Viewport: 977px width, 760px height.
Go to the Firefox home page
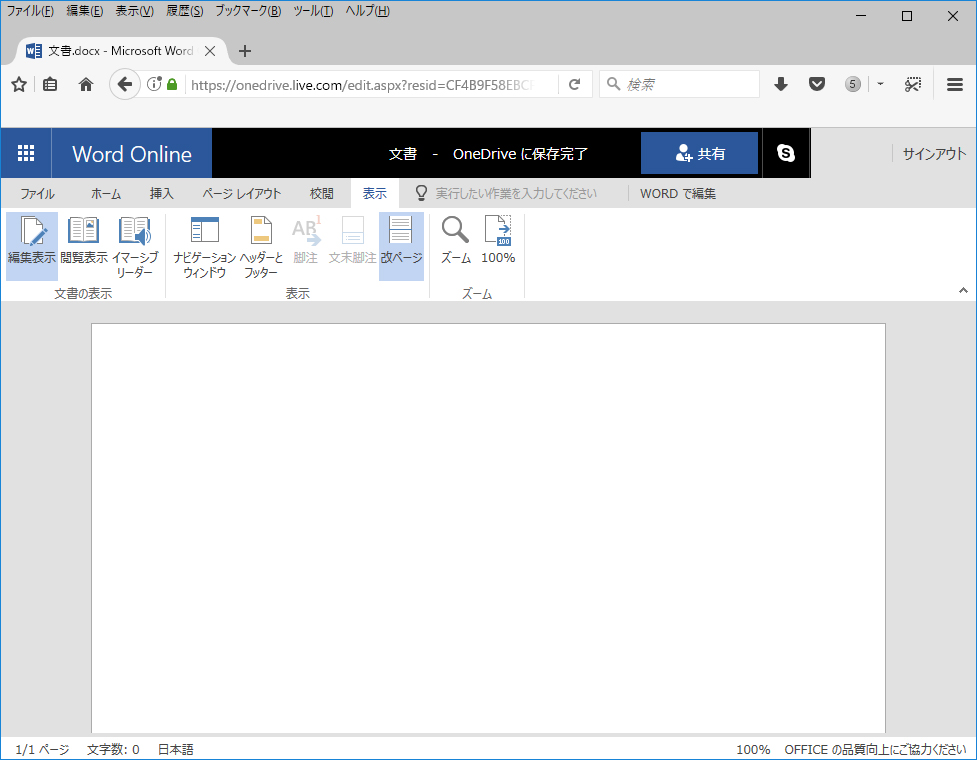click(86, 84)
